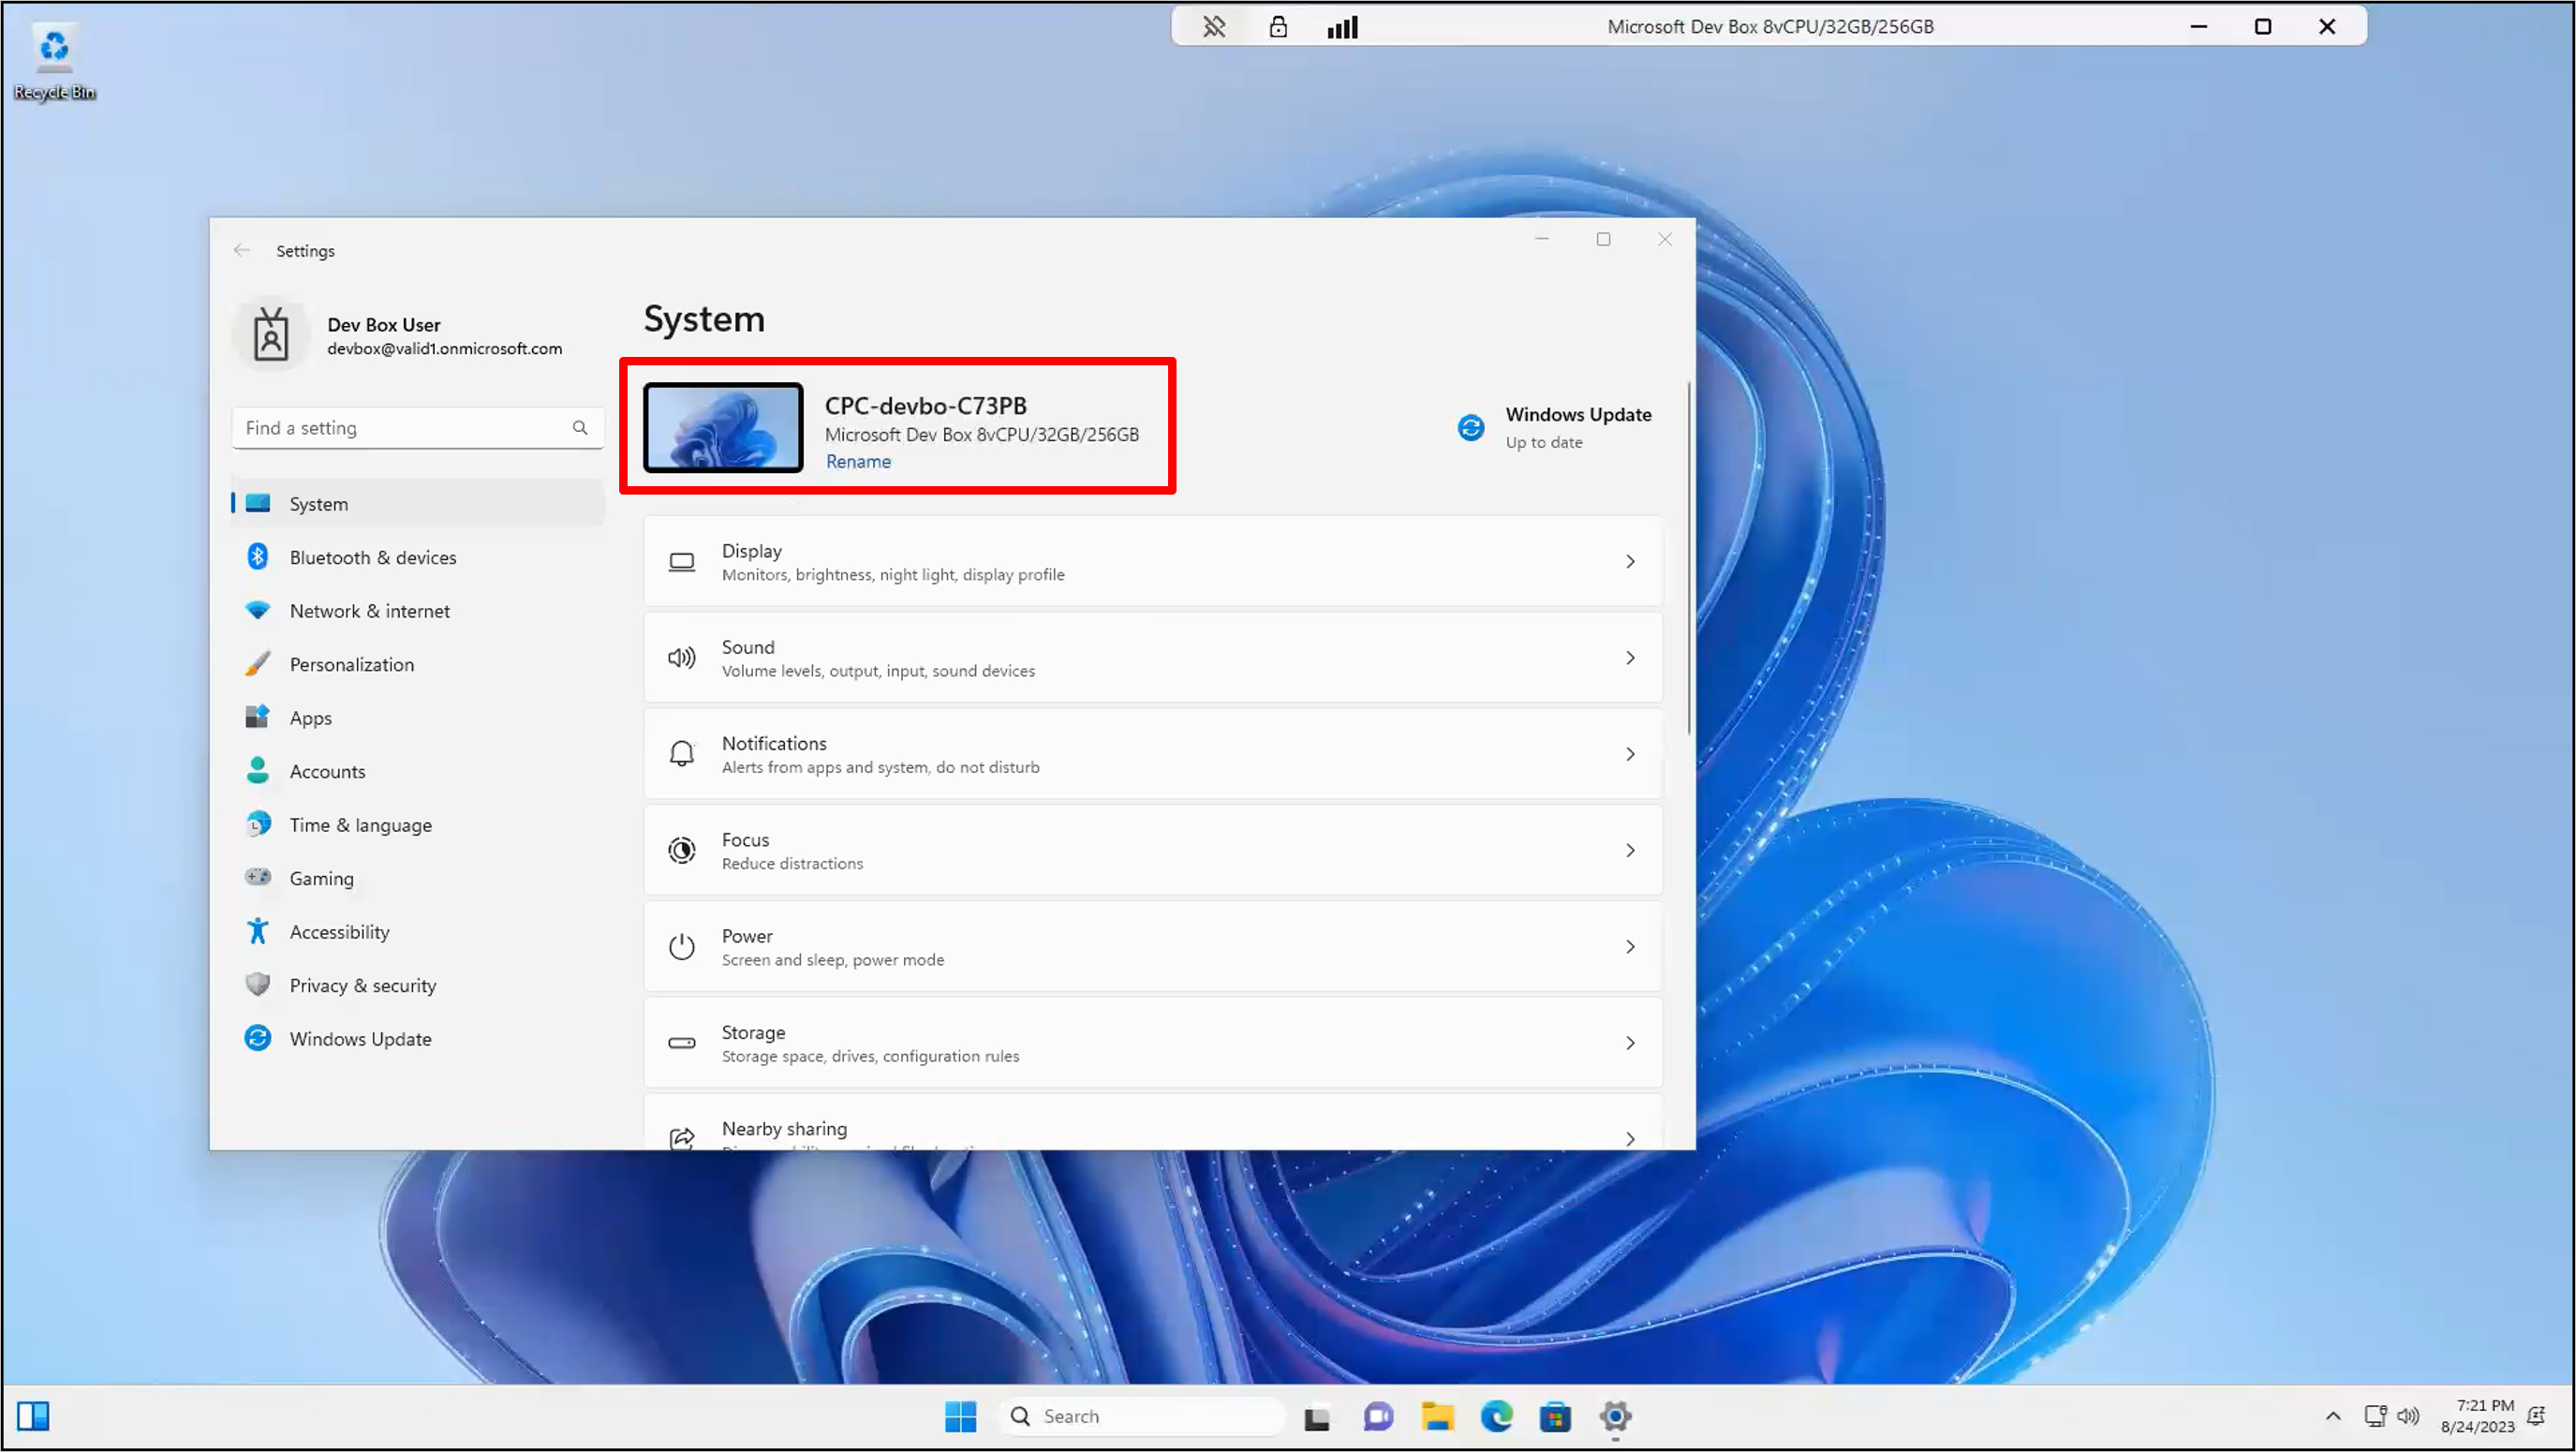Close the Settings window
Viewport: 2576px width, 1452px height.
pyautogui.click(x=1665, y=239)
